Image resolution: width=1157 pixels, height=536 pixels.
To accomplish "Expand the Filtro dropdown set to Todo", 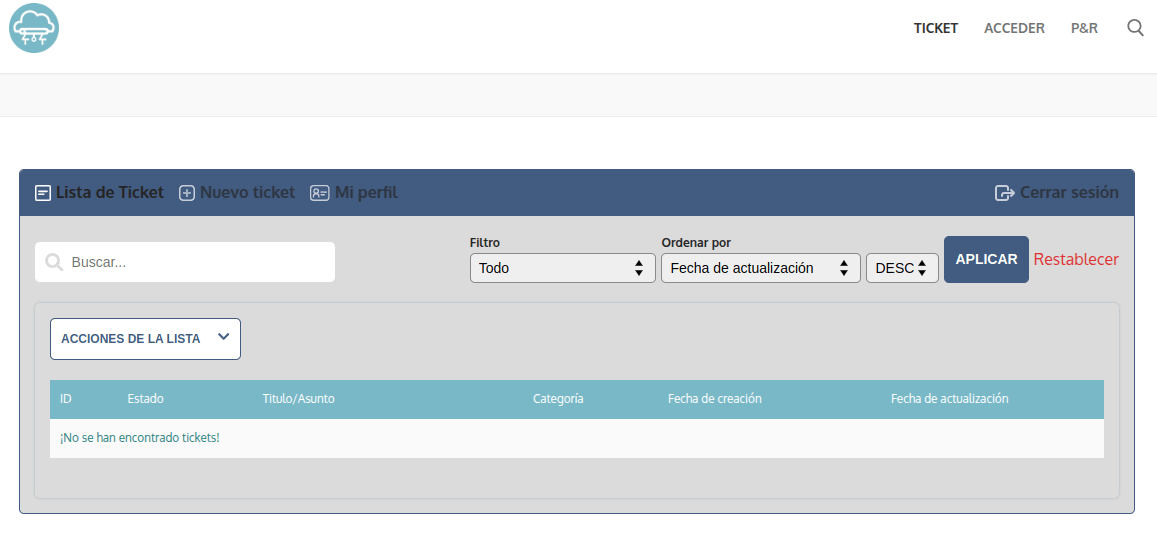I will (562, 268).
